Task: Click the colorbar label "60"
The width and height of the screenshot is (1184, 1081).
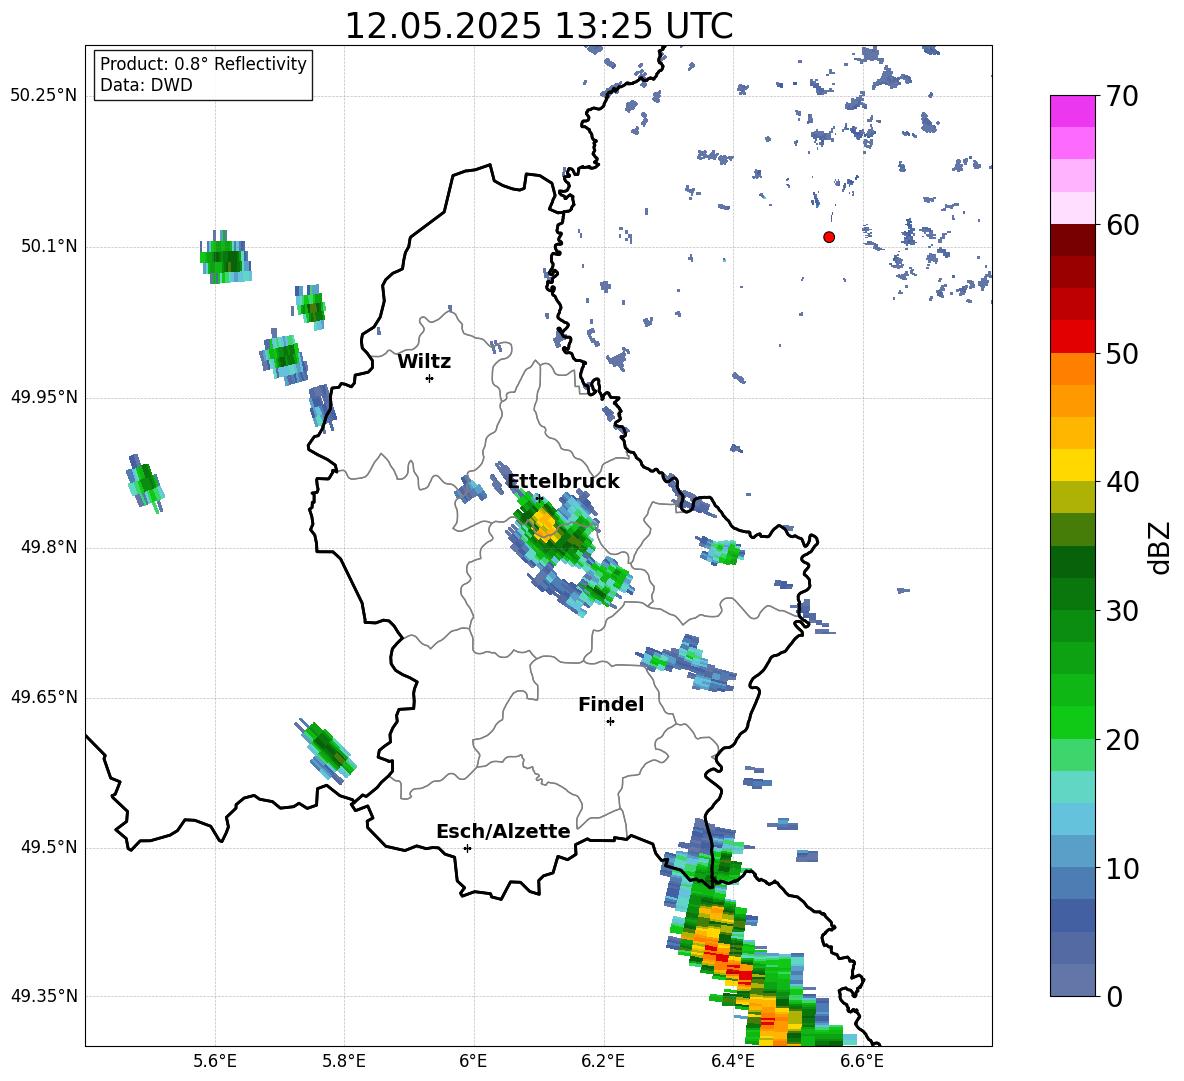Action: 1122,225
